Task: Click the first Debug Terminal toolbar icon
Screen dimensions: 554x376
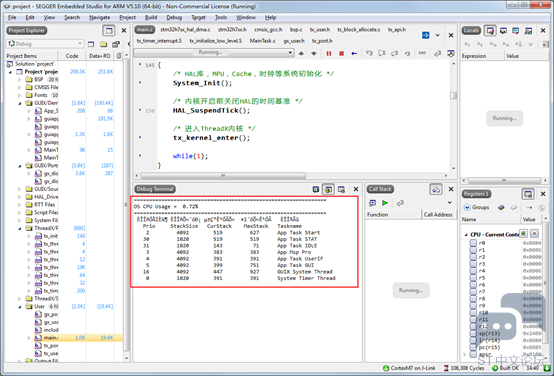Action: click(x=316, y=189)
